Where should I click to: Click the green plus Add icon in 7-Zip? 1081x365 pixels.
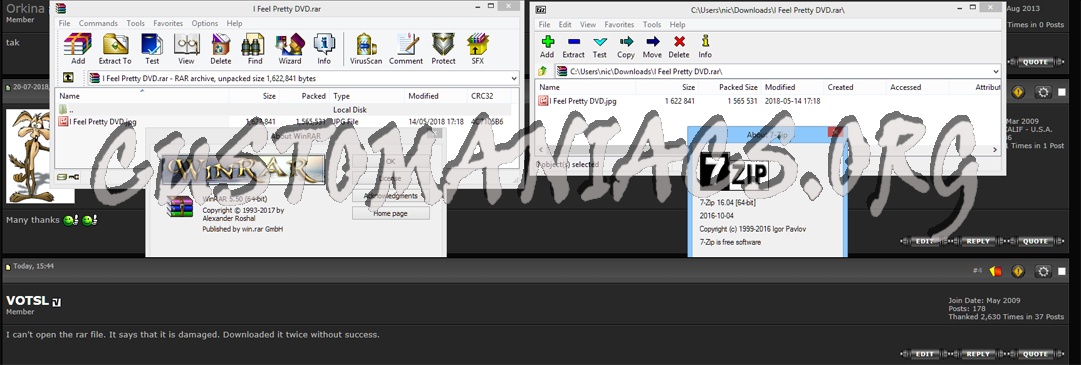tap(547, 42)
